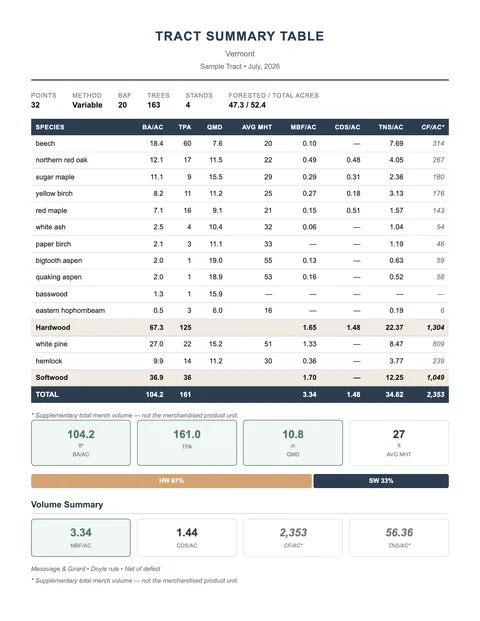Image resolution: width=480 pixels, height=621 pixels.
Task: Select the 'quaking aspen' row name
Action: (x=59, y=277)
